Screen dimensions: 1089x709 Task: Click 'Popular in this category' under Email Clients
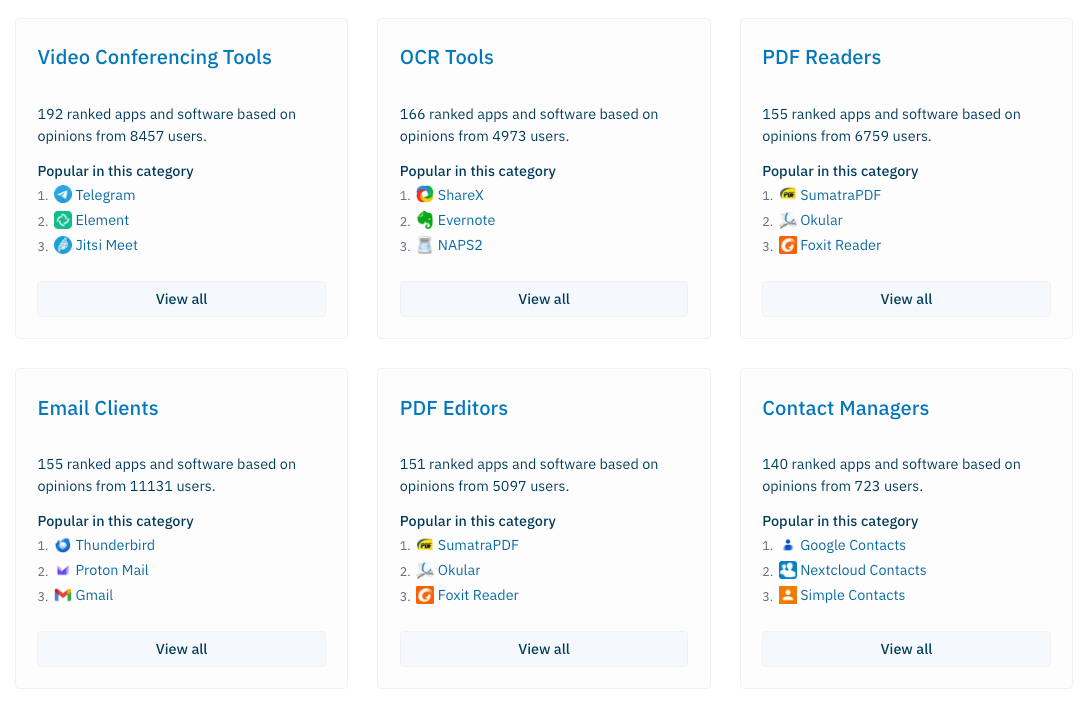point(115,521)
